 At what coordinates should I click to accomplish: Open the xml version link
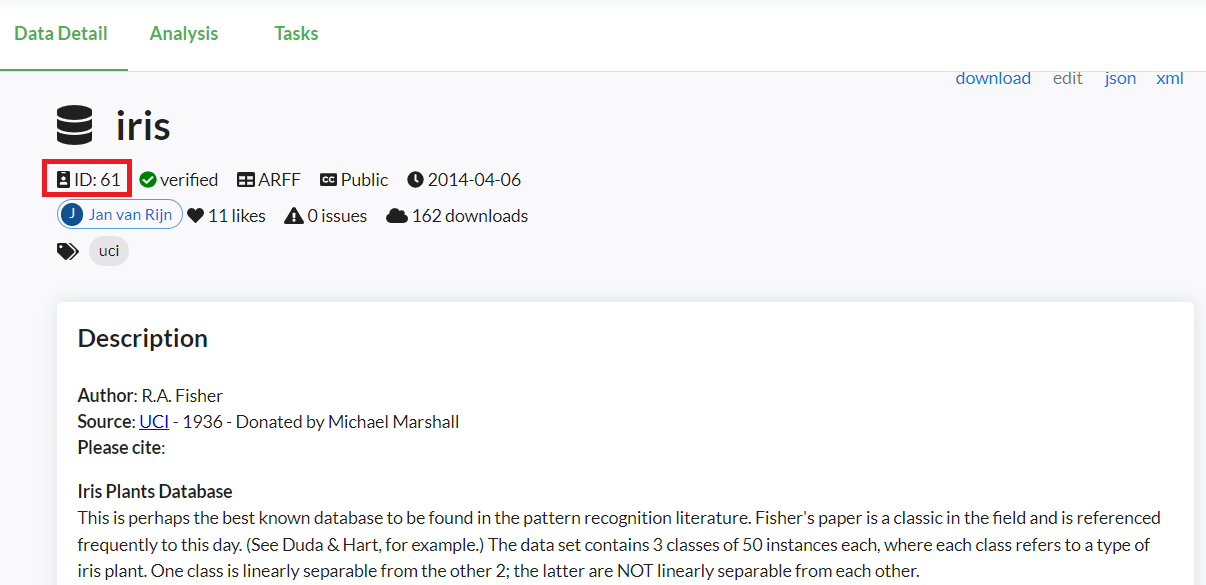tap(1170, 78)
